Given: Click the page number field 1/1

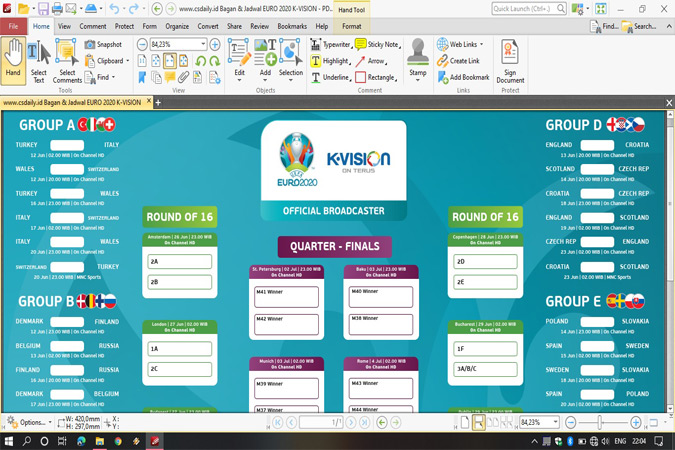Looking at the screenshot, I should coord(321,423).
